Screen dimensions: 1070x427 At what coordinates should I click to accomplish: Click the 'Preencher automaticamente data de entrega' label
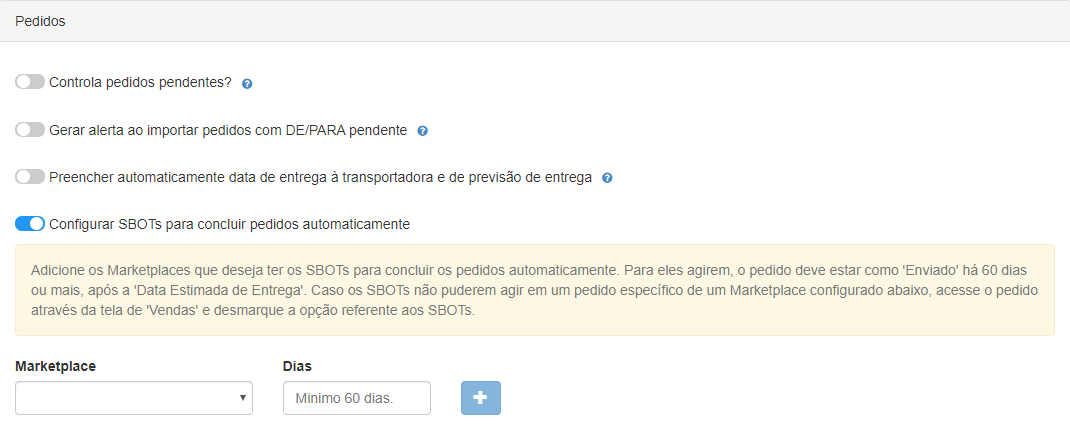(x=320, y=177)
